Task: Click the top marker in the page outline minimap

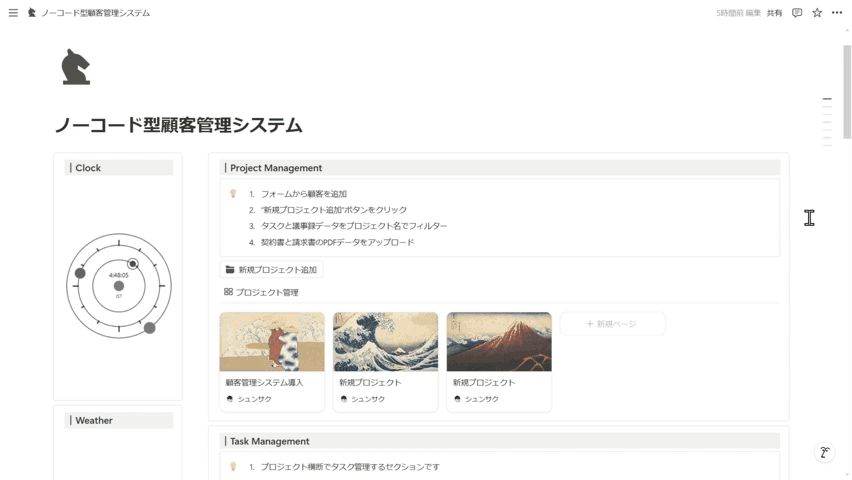Action: [827, 99]
